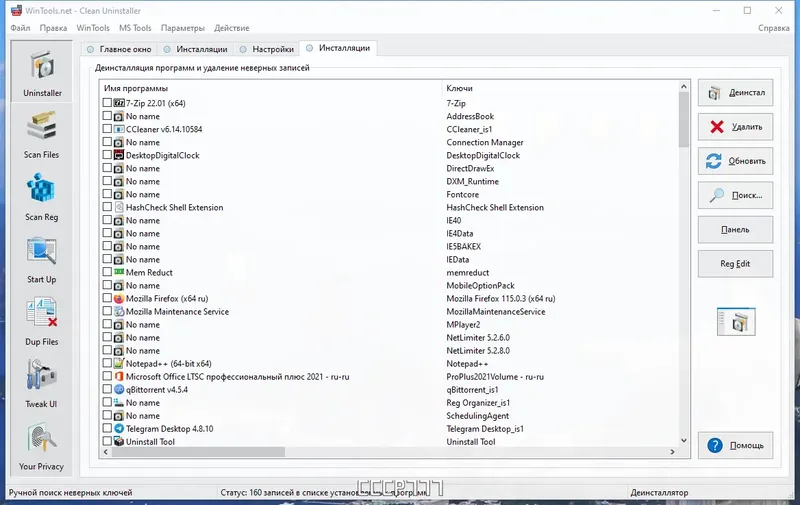Image resolution: width=800 pixels, height=505 pixels.
Task: Click the uninstaller image below Reg Edit
Action: tap(736, 321)
